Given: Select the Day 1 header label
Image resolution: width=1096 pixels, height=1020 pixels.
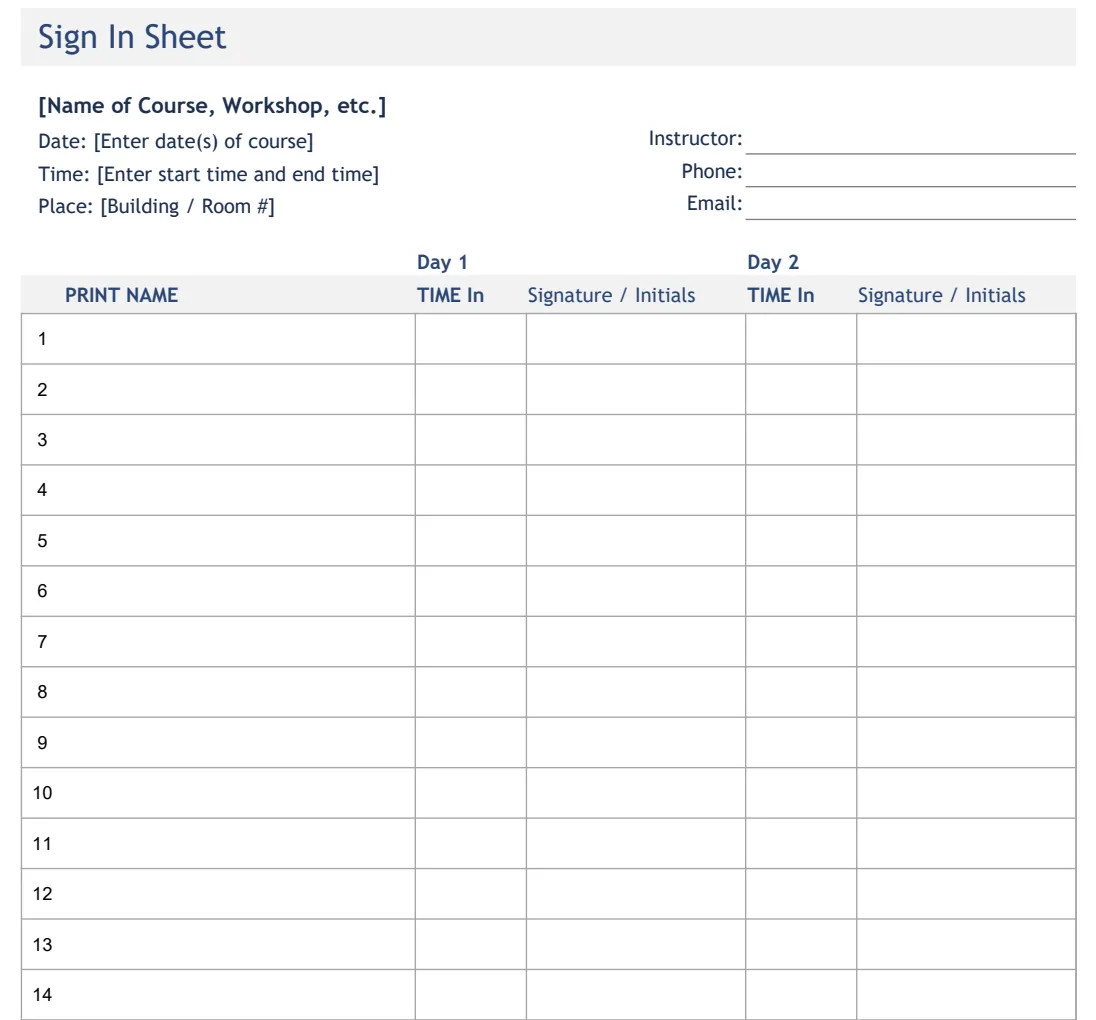Looking at the screenshot, I should (x=442, y=262).
